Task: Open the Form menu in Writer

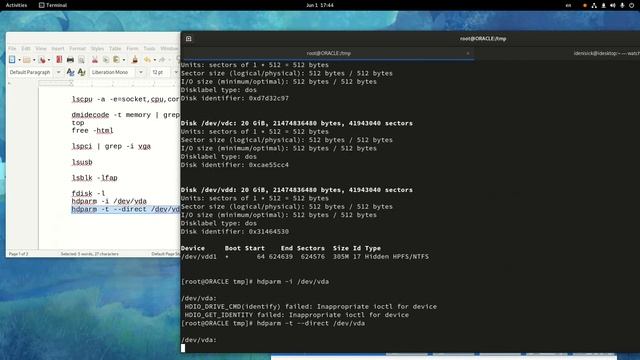Action: click(132, 49)
